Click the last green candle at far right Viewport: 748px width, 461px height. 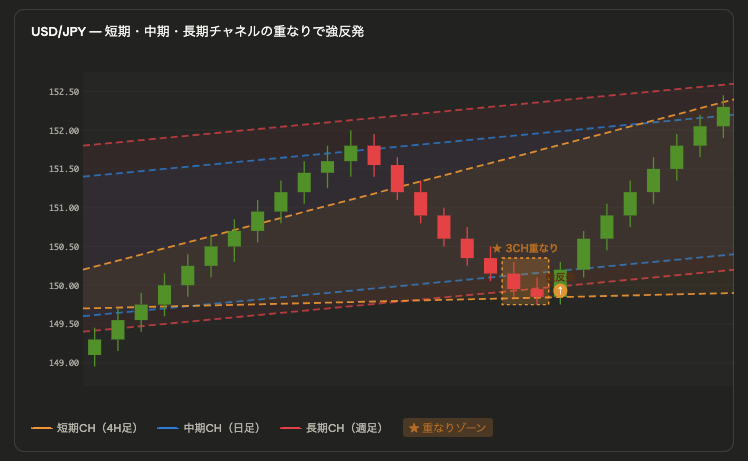(x=723, y=115)
